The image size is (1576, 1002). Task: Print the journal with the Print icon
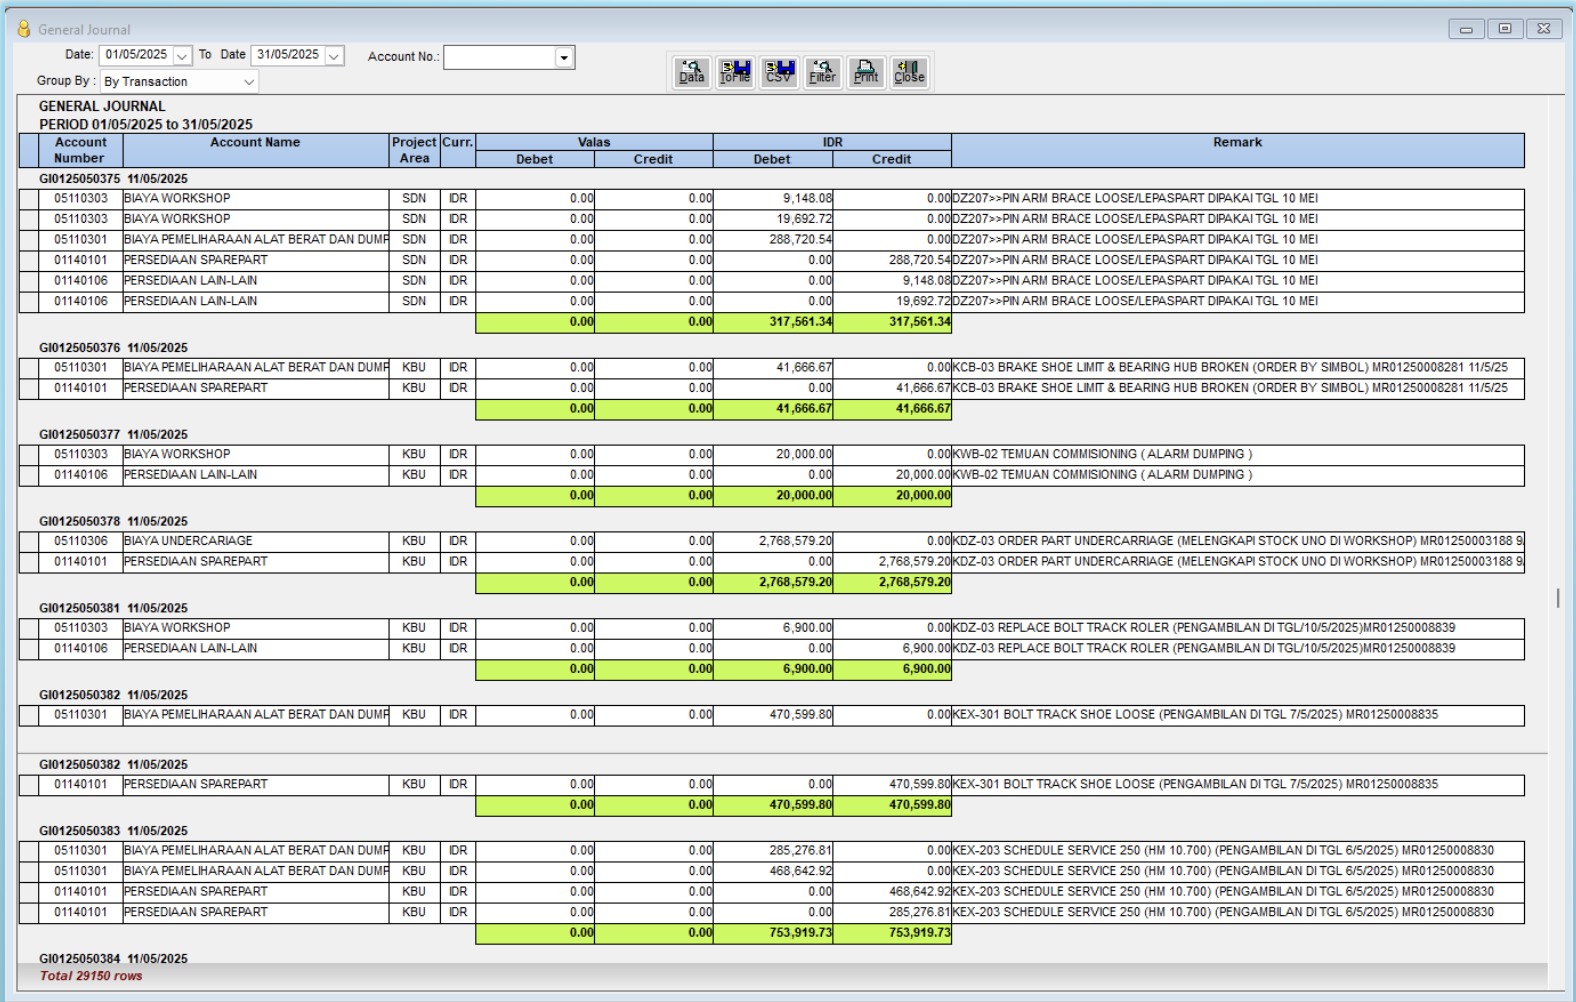866,72
